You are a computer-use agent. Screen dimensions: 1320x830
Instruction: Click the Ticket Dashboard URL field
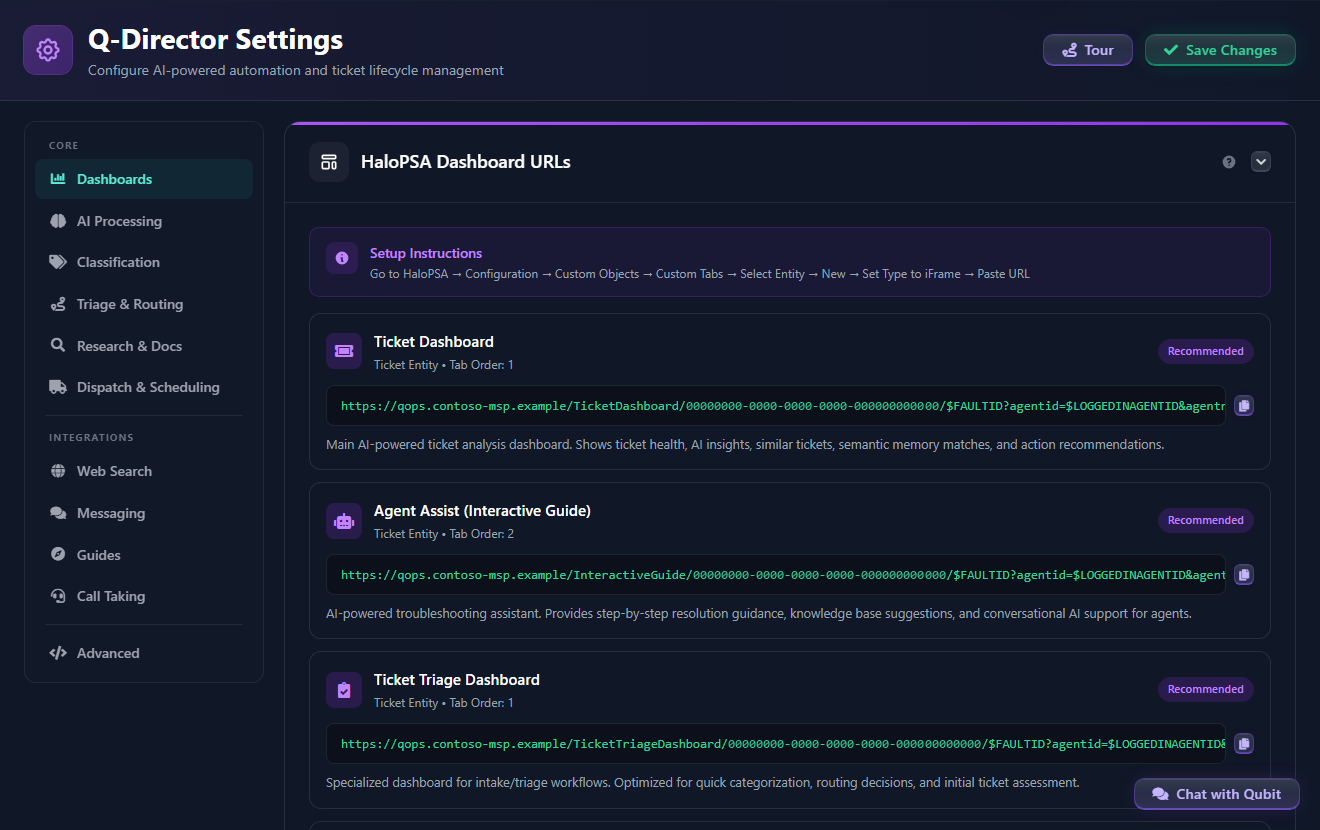pyautogui.click(x=776, y=406)
